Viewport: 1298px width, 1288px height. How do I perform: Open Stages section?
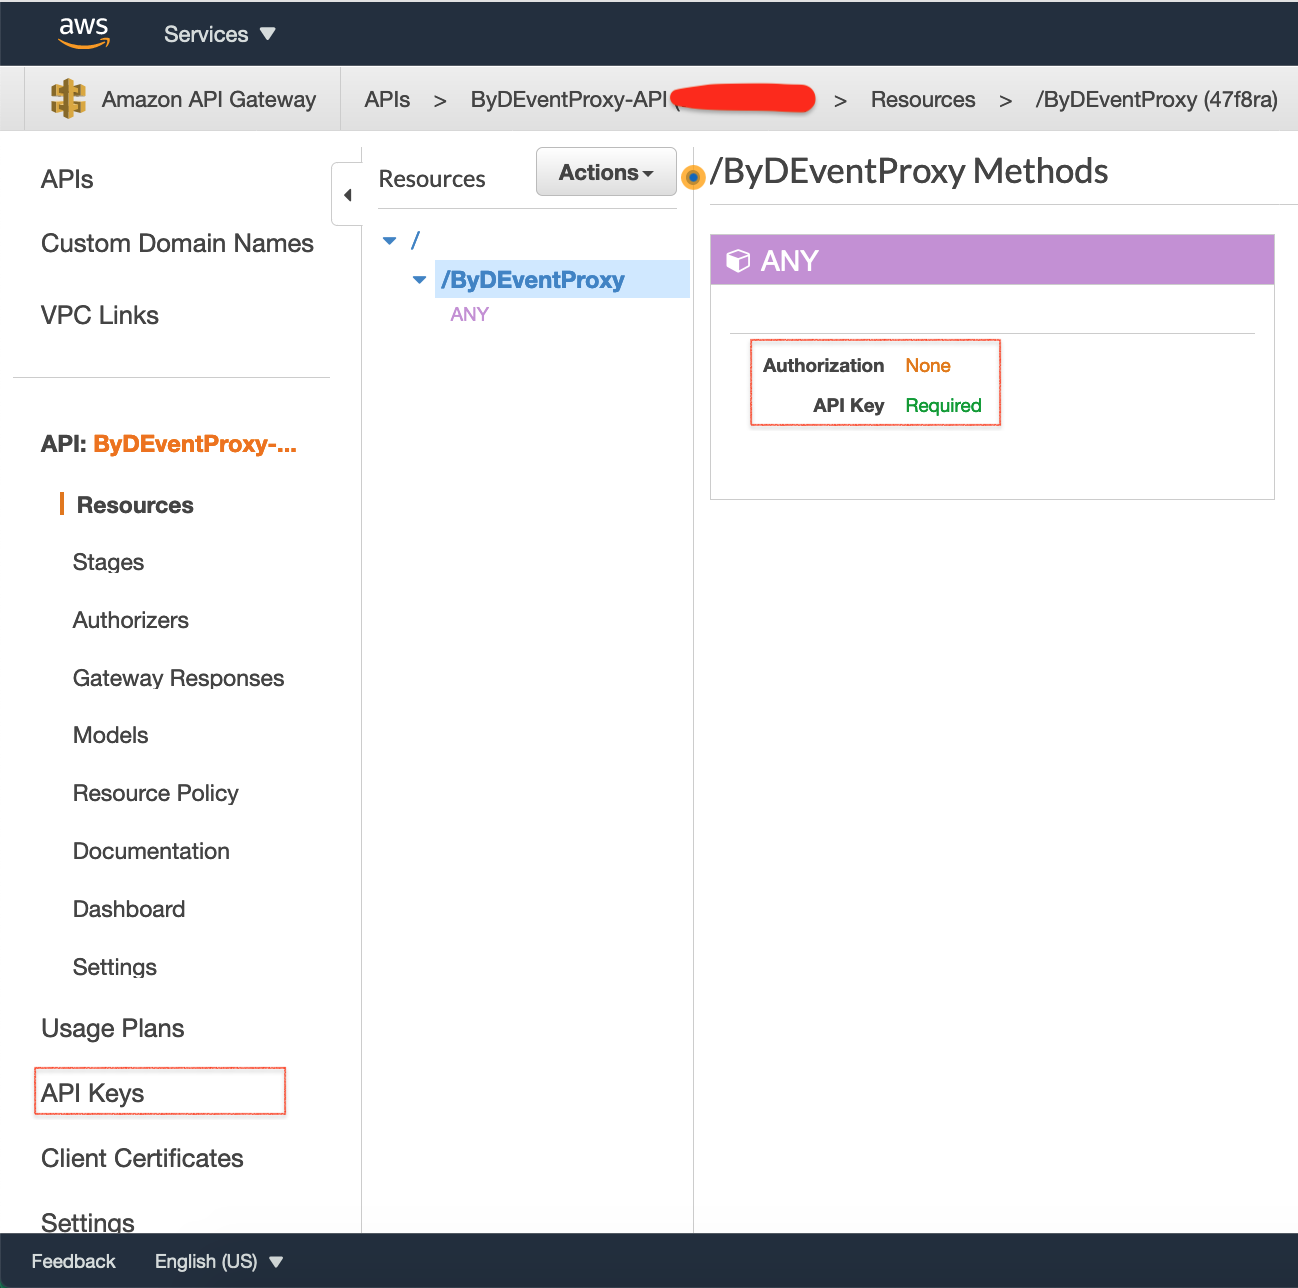[x=108, y=563]
